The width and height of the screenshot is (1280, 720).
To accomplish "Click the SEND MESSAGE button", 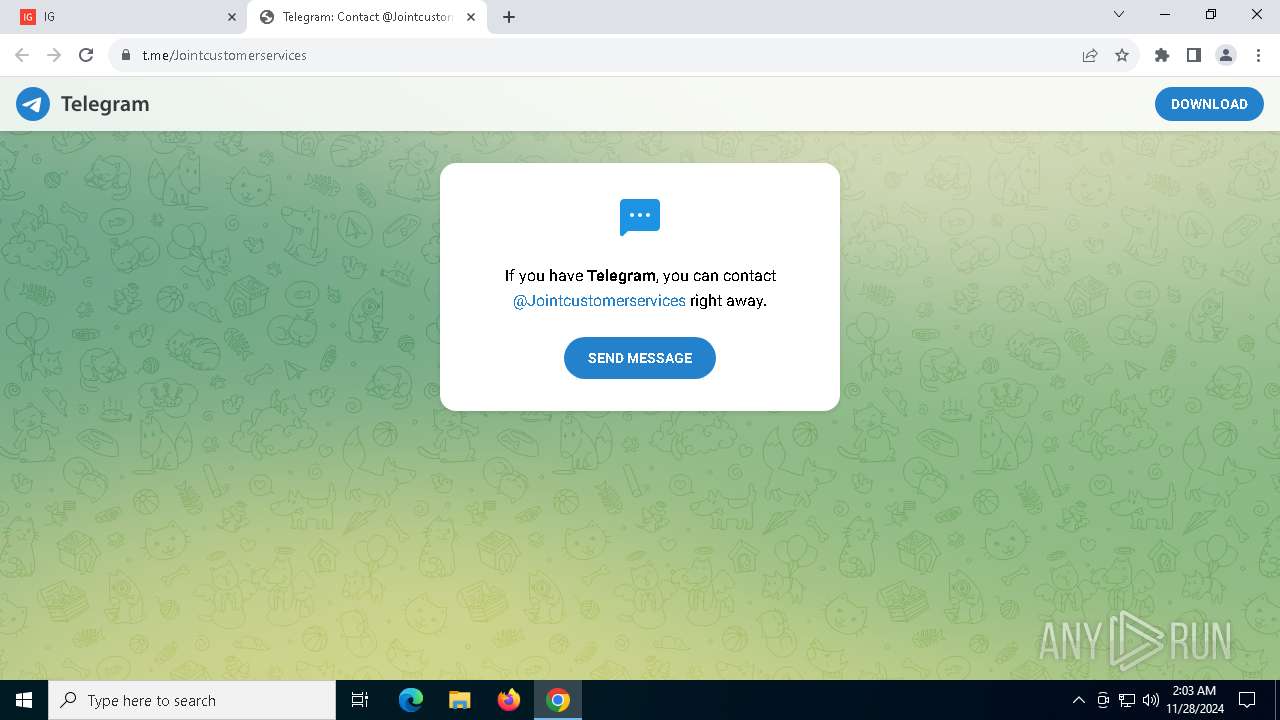I will click(640, 358).
